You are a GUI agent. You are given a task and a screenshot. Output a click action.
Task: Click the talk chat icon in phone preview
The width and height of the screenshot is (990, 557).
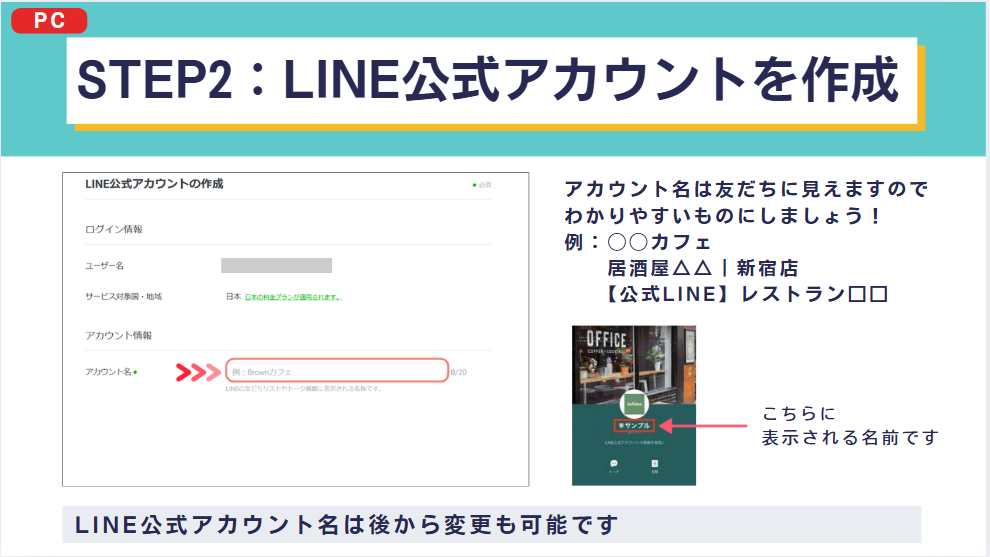(x=614, y=464)
